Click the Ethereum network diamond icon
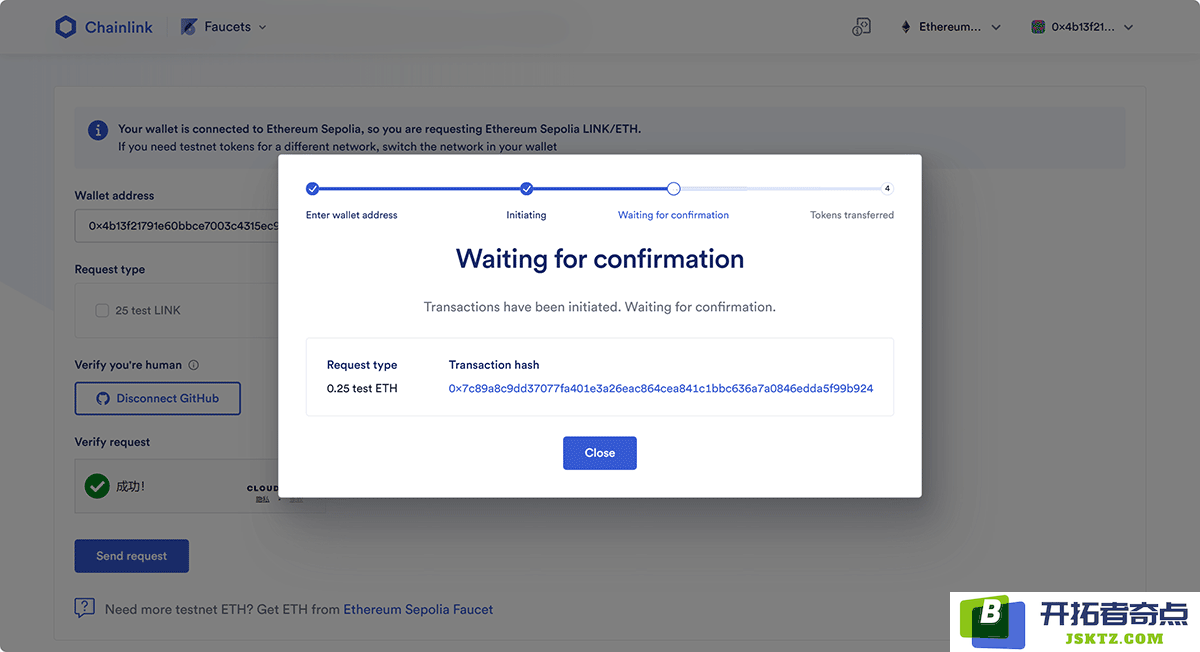The height and width of the screenshot is (652, 1200). (x=907, y=27)
